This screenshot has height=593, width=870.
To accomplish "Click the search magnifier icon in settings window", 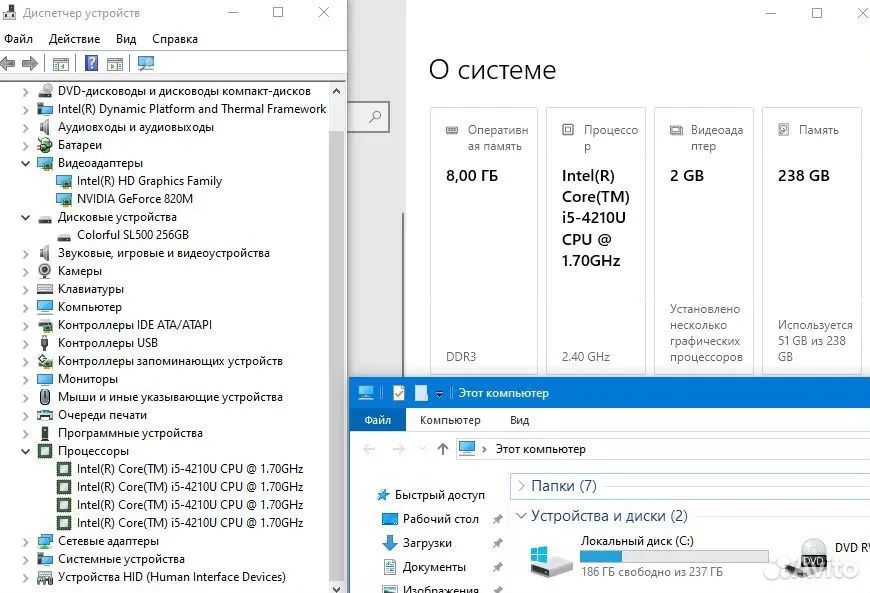I will [375, 116].
